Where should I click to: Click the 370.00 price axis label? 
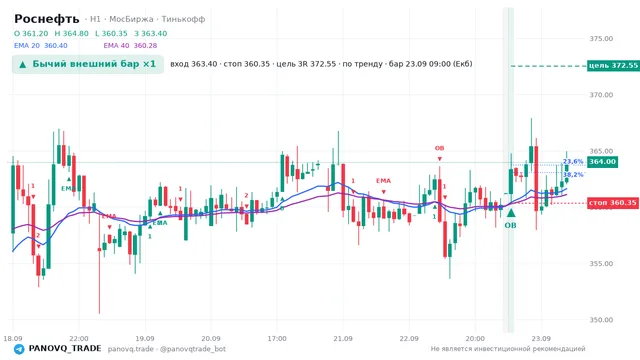click(601, 95)
